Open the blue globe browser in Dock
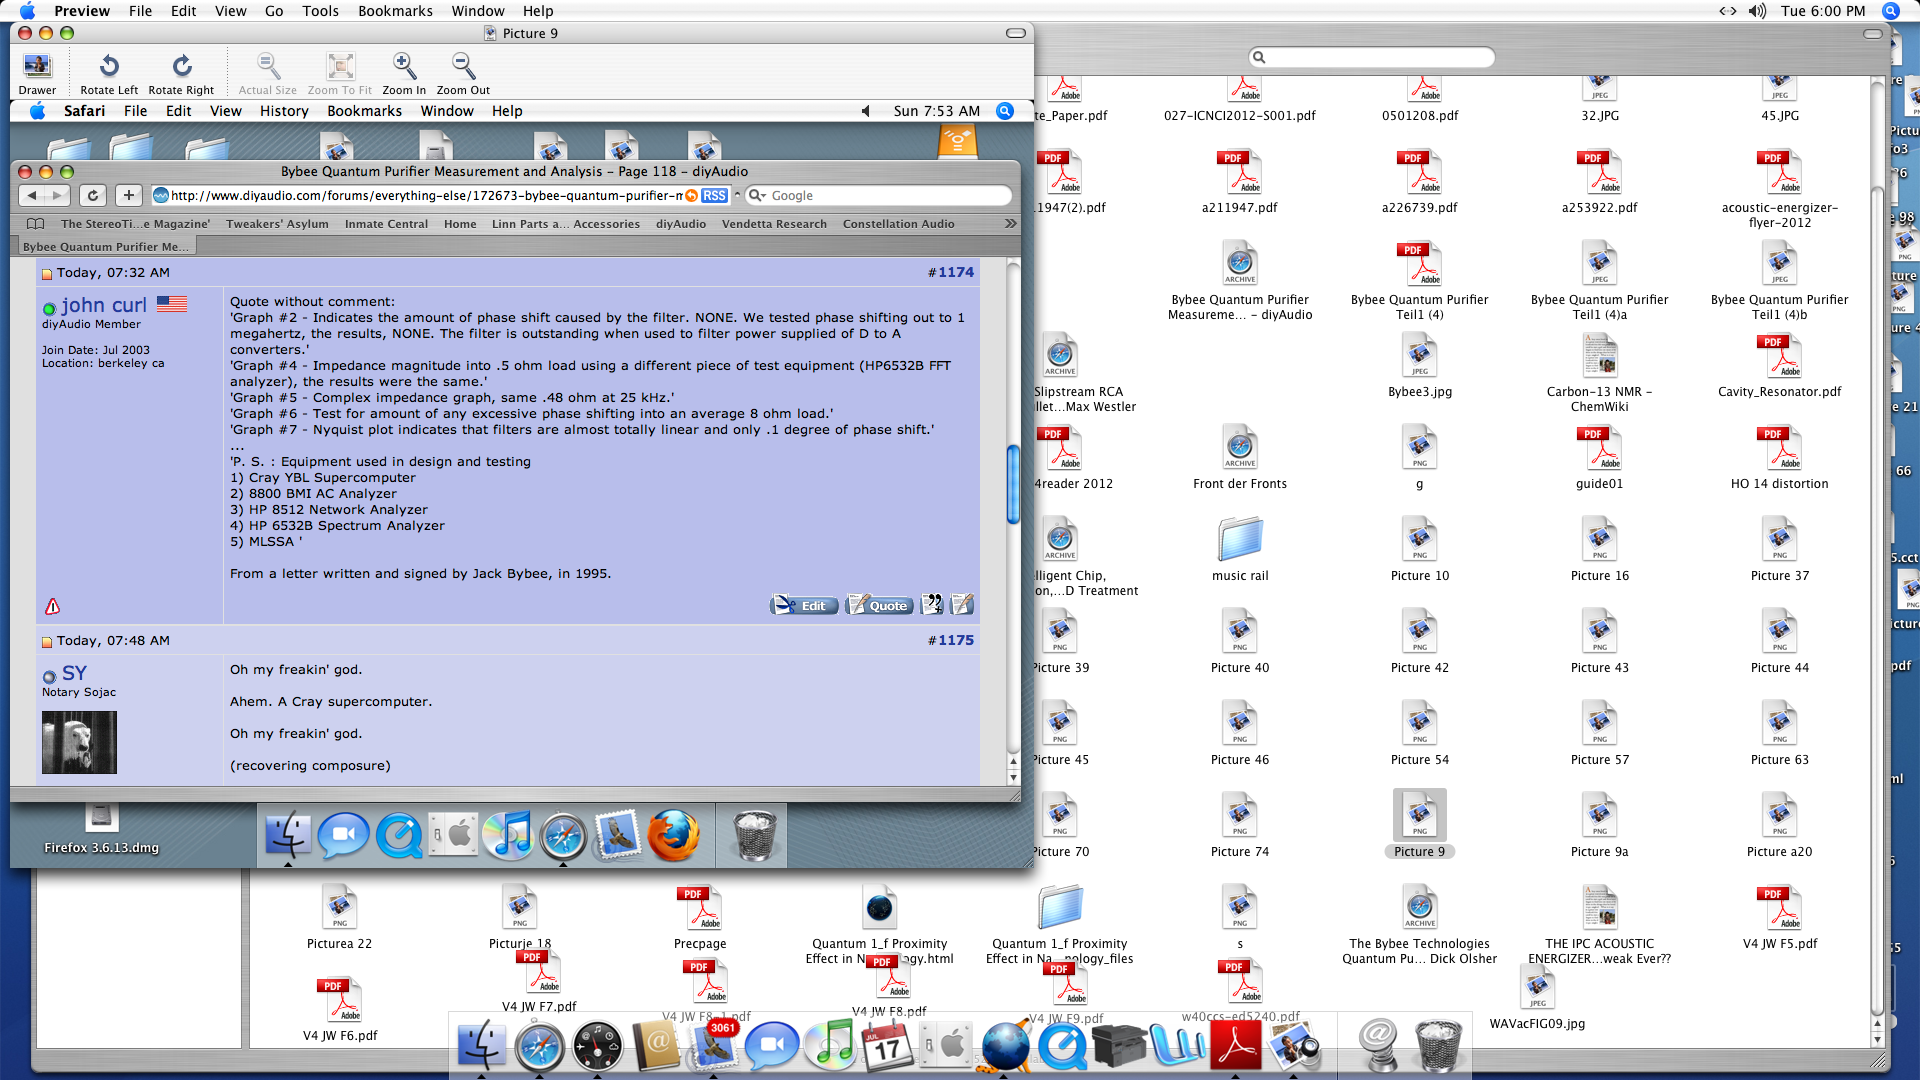This screenshot has width=1920, height=1080. (1004, 1046)
